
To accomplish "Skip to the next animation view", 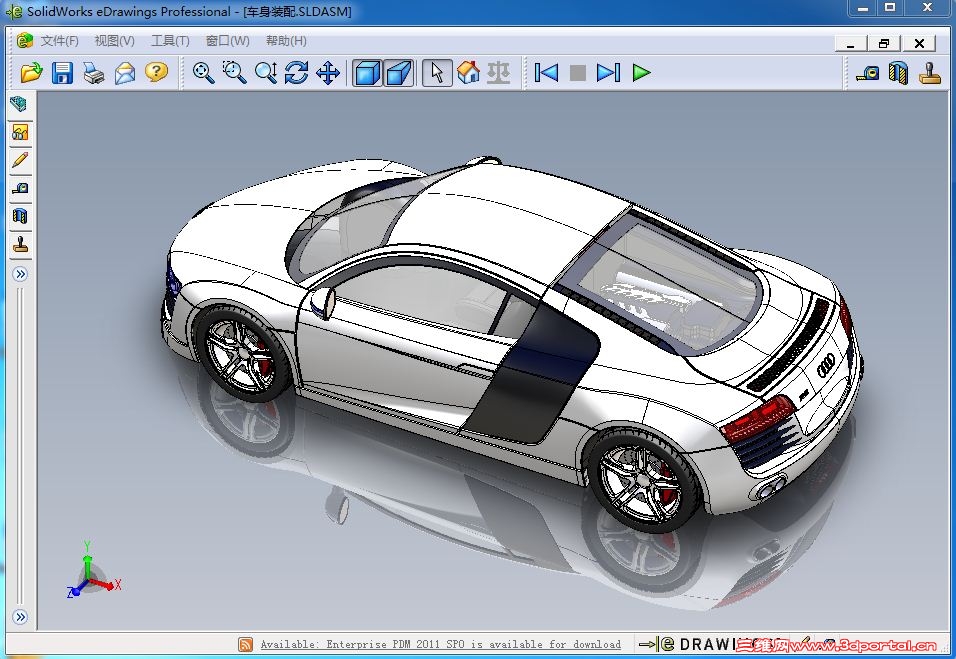I will (x=608, y=73).
